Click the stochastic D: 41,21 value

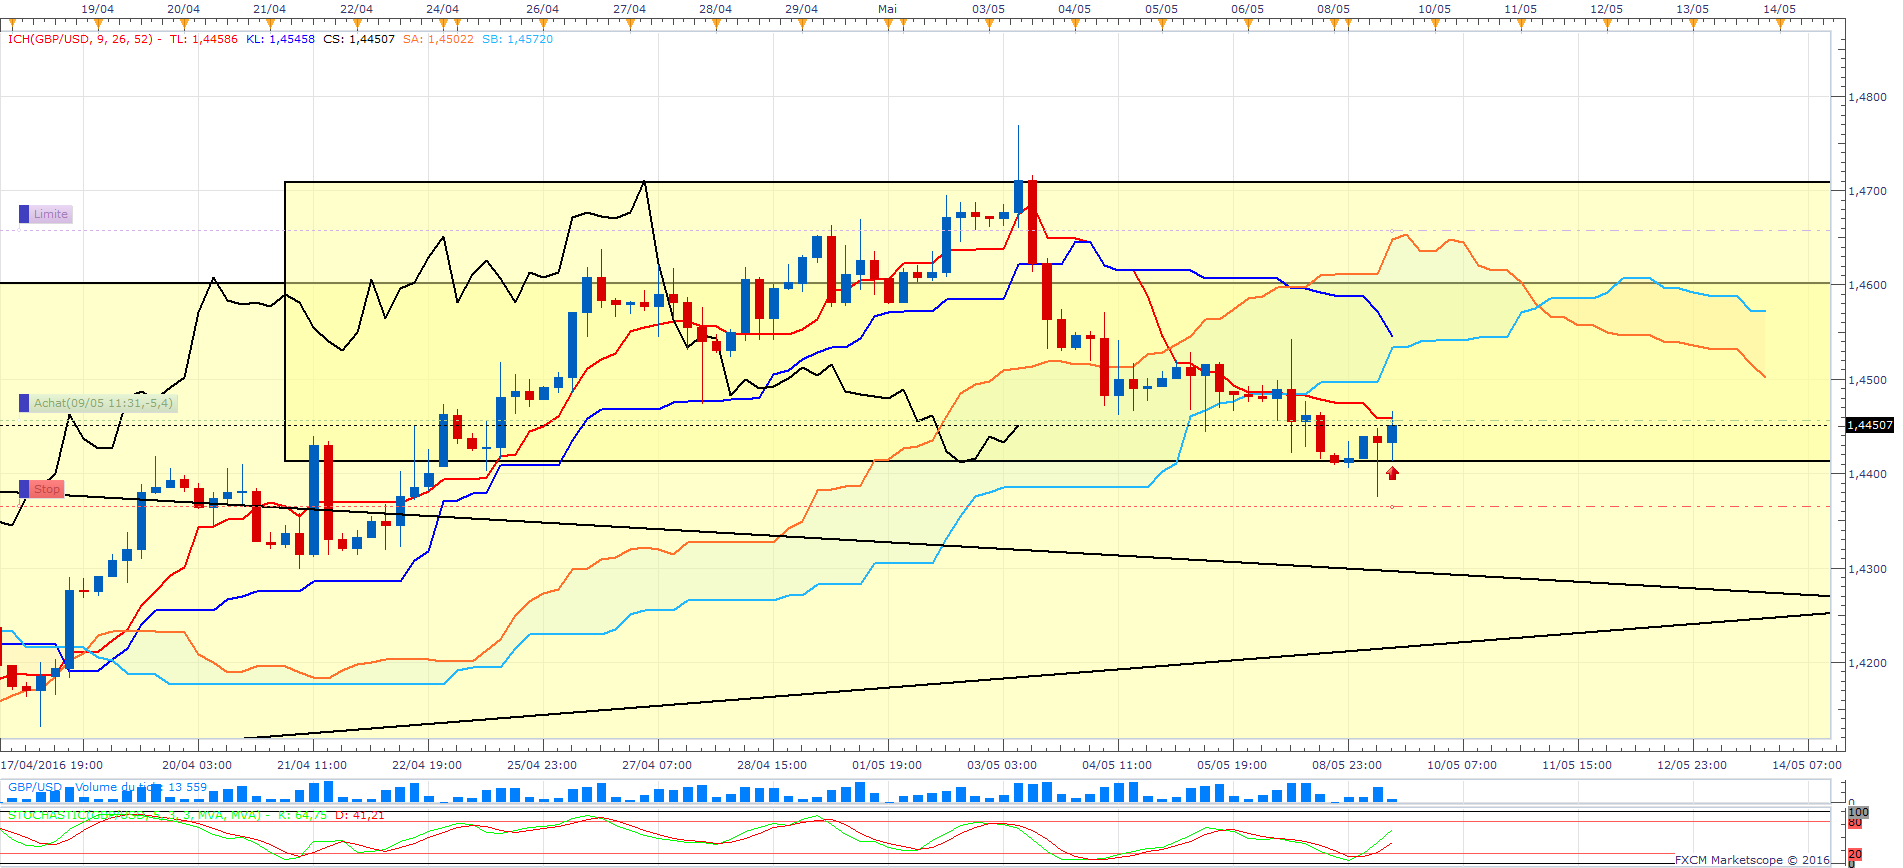(359, 815)
